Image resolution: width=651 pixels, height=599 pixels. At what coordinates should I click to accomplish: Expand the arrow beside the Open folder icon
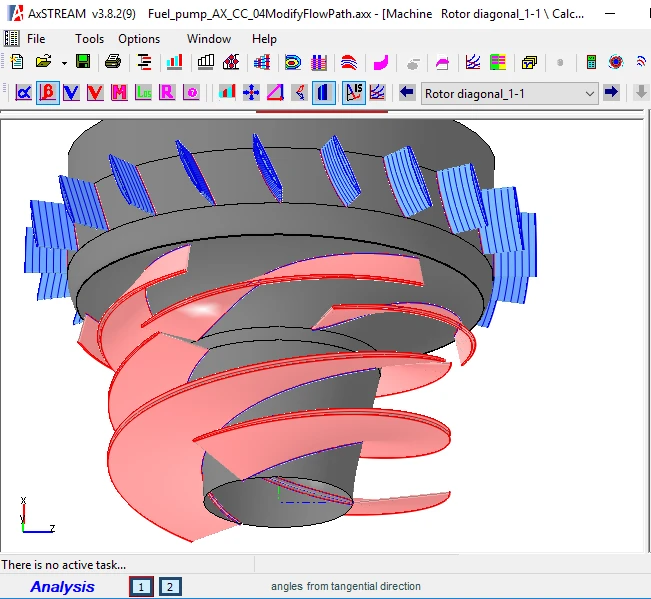pyautogui.click(x=64, y=62)
